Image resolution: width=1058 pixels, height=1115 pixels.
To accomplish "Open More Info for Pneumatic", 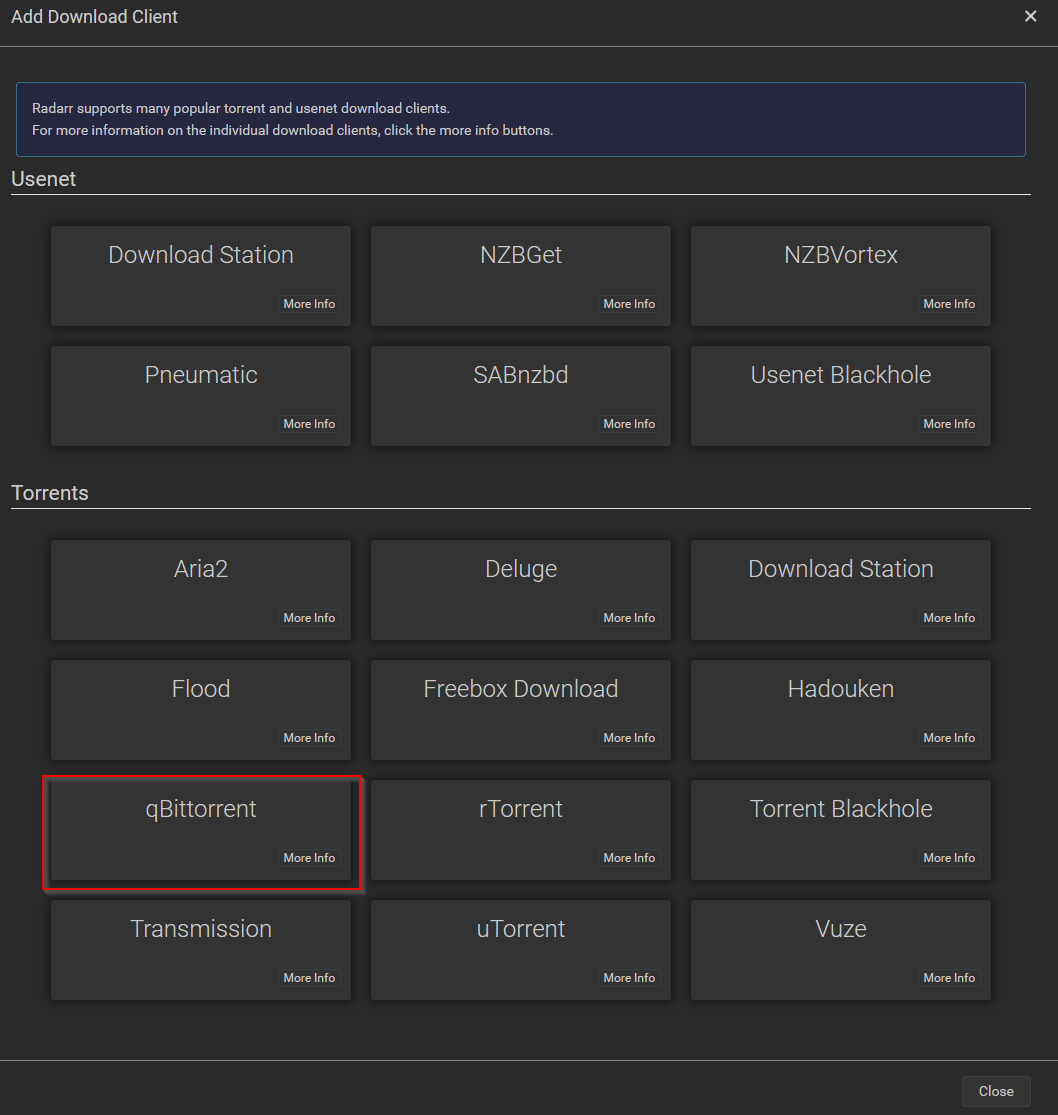I will tap(309, 424).
